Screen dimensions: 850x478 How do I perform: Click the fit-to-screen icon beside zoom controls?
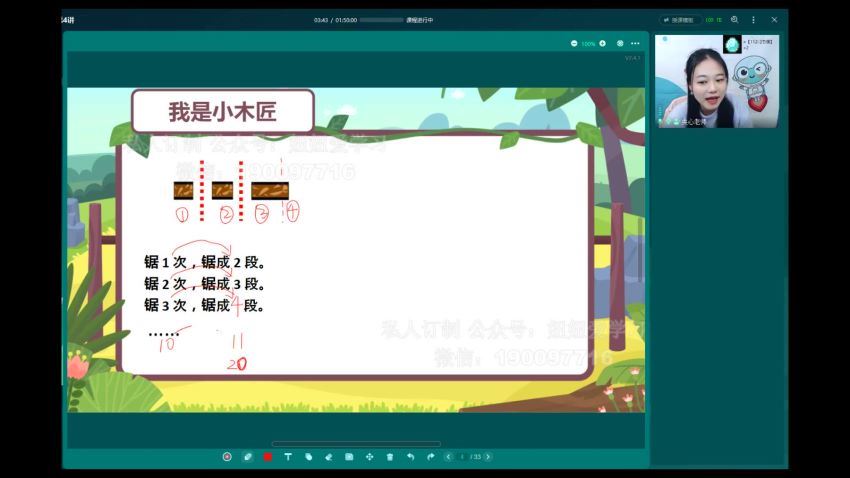coord(620,43)
